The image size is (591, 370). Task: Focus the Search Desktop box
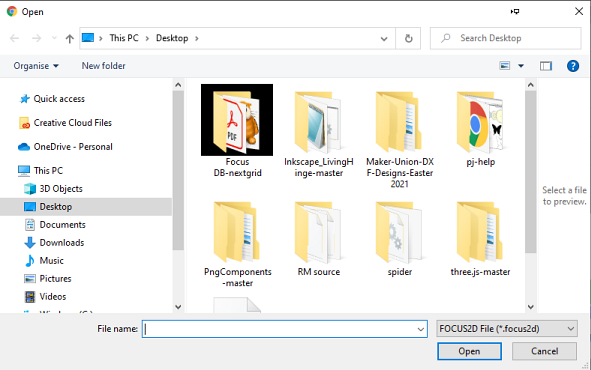pos(505,38)
